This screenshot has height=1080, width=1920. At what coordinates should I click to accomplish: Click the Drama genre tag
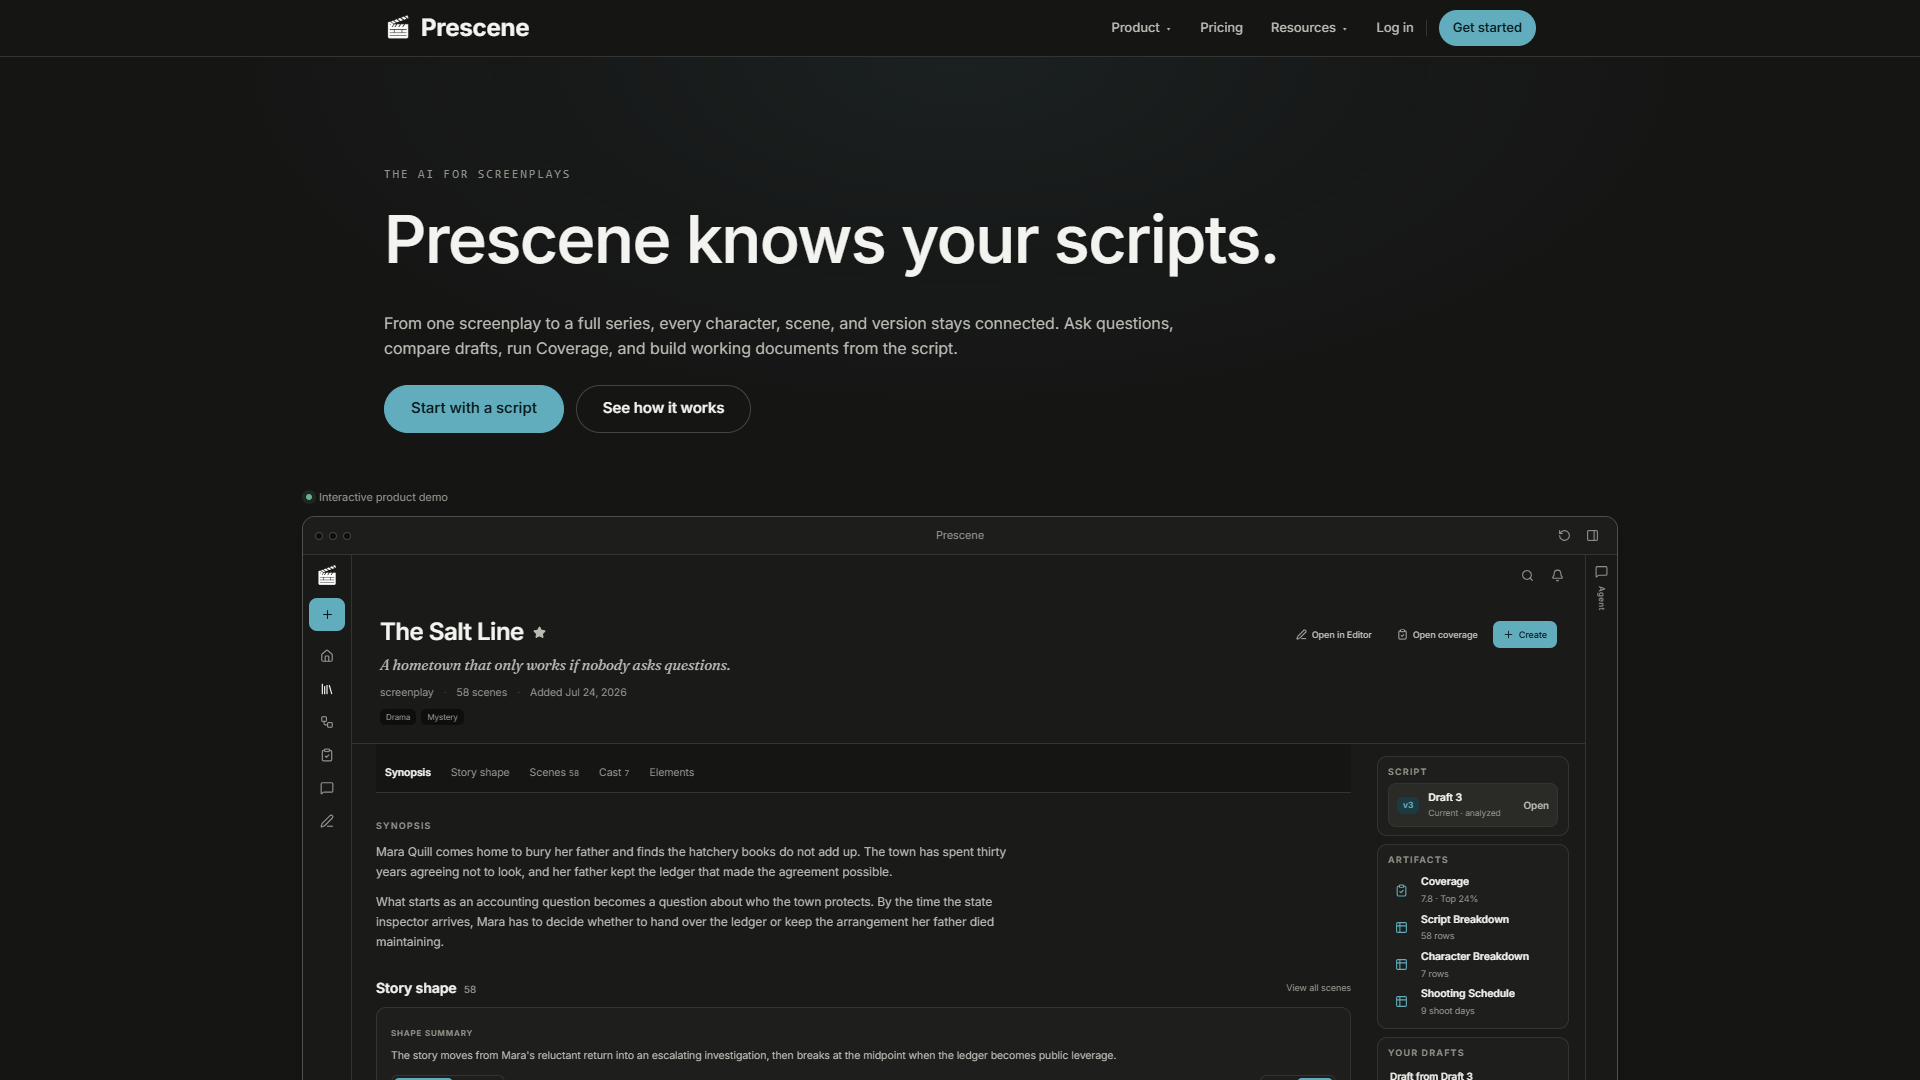pos(398,717)
